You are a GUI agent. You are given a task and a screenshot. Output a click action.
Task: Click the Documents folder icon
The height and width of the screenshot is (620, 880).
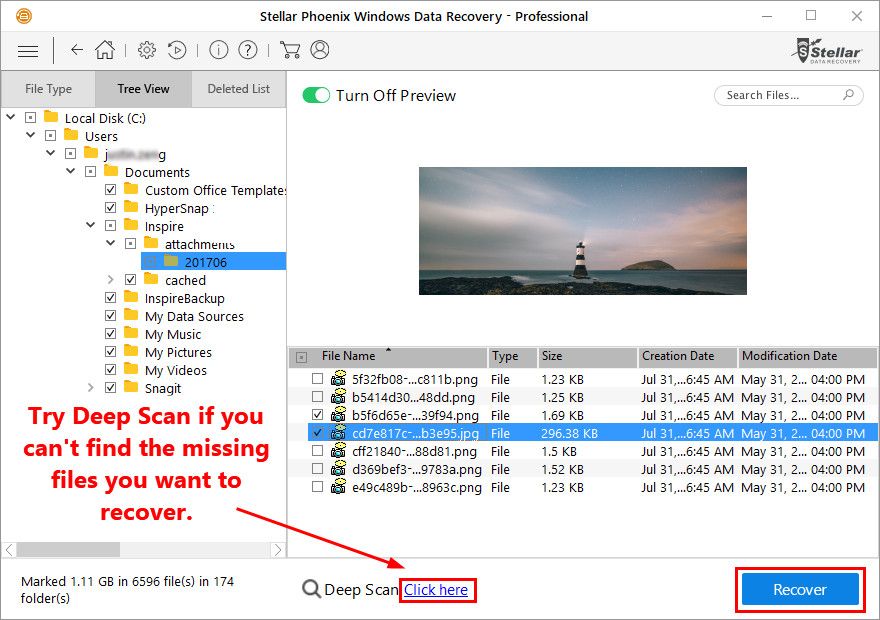tap(111, 171)
